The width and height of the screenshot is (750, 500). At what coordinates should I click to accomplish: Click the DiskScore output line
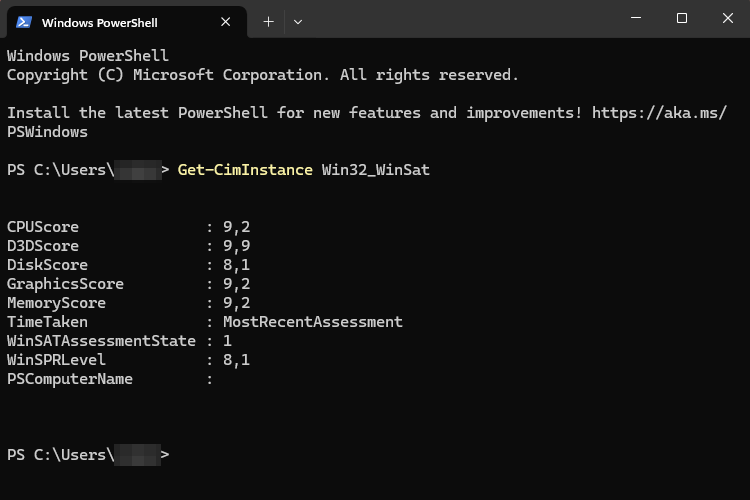128,265
